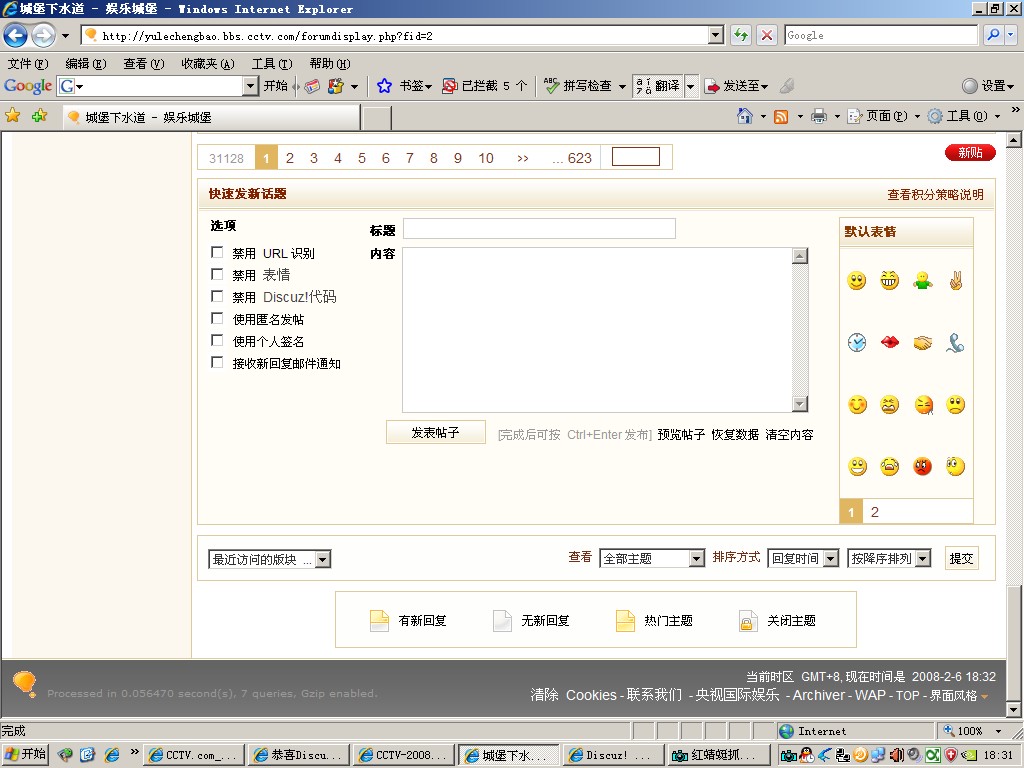Click the IE Refresh page icon
Screen dimensions: 1024x768
[x=741, y=35]
